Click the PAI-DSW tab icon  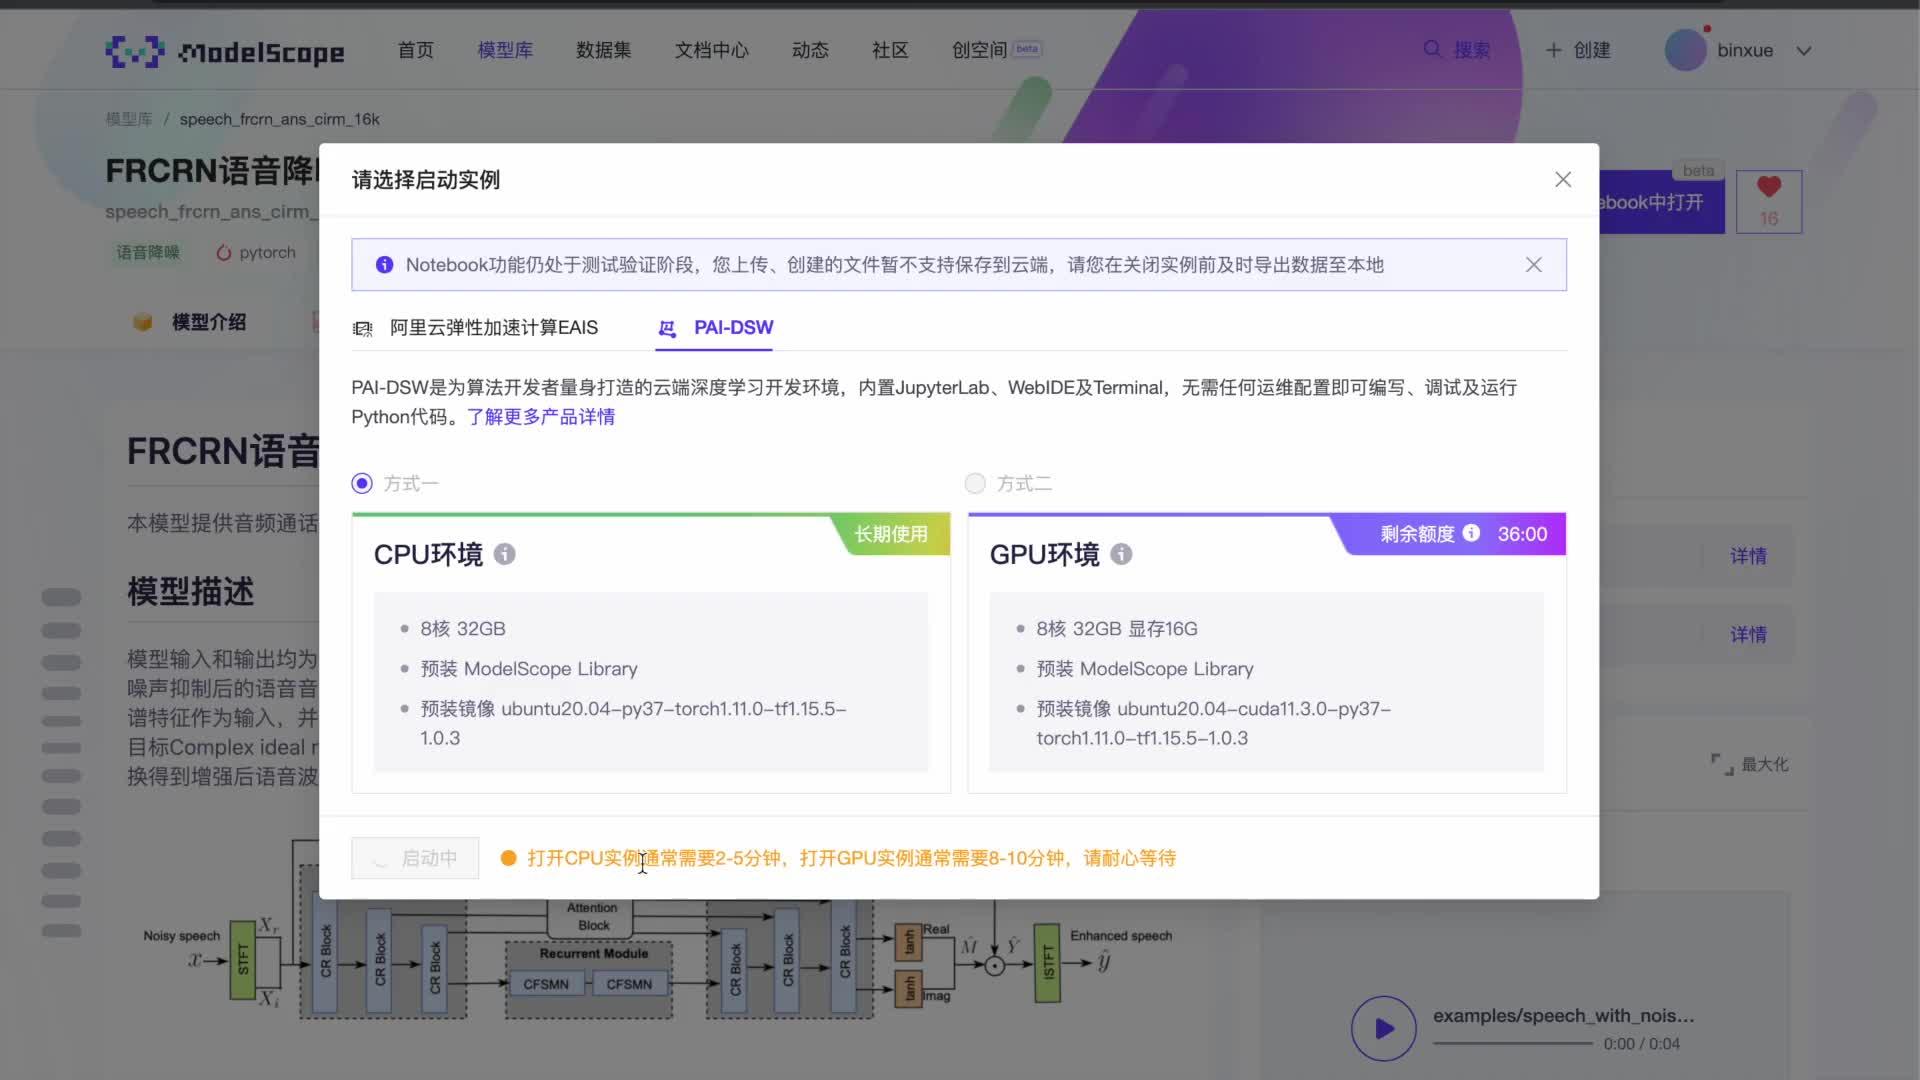tap(667, 329)
